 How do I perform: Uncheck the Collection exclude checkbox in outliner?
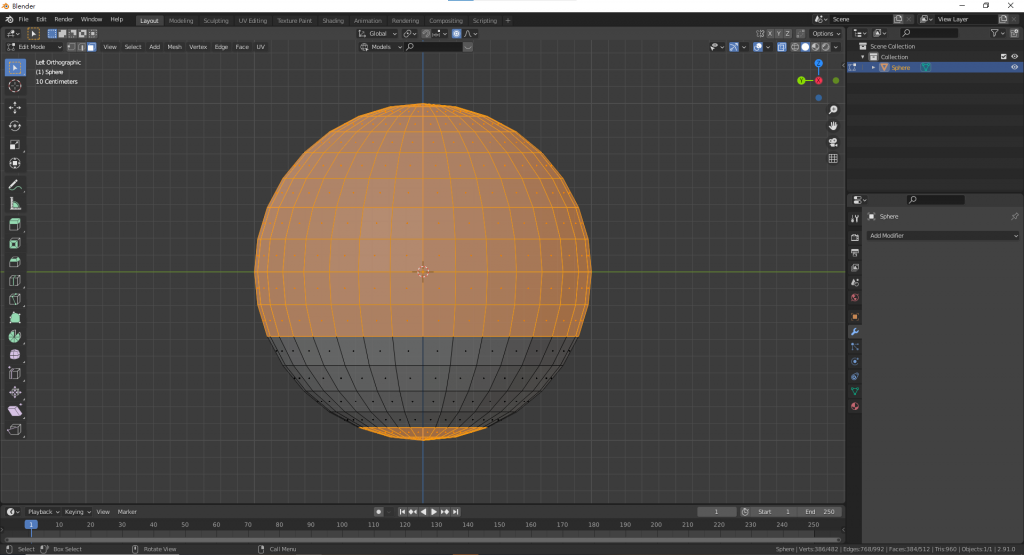coord(1003,57)
